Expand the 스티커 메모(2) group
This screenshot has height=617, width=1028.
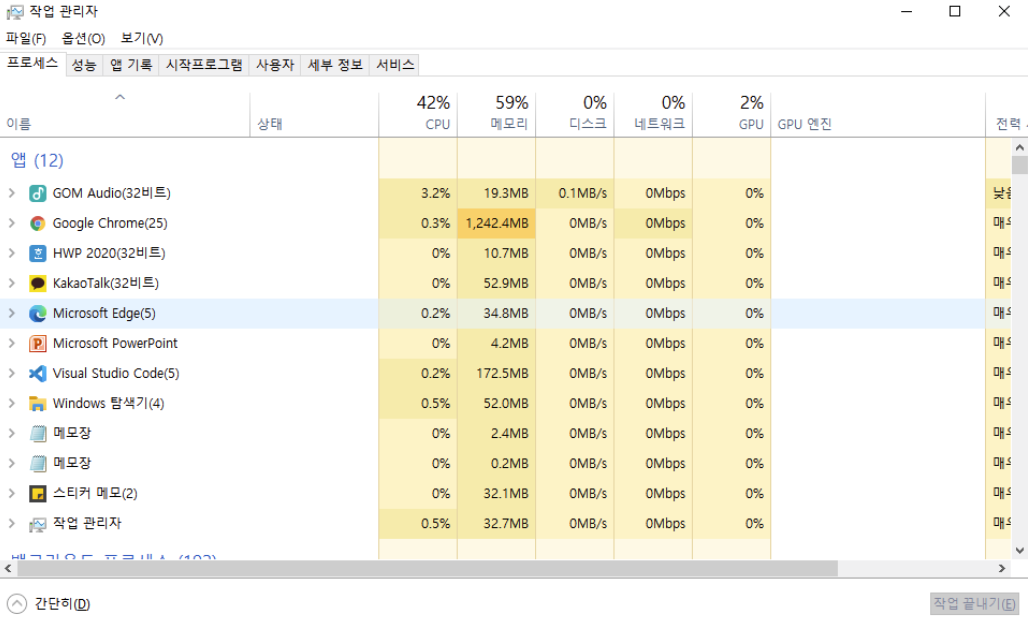(12, 493)
